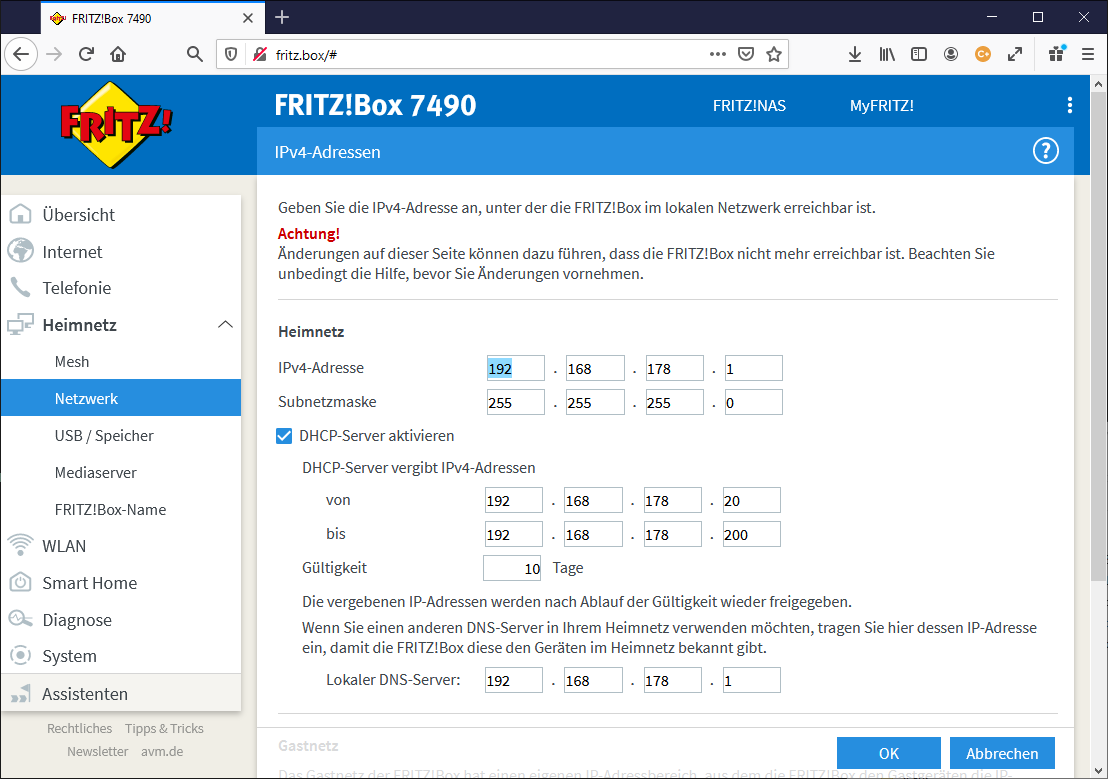Click the orange extension icon in toolbar
1108x779 pixels.
(x=983, y=54)
